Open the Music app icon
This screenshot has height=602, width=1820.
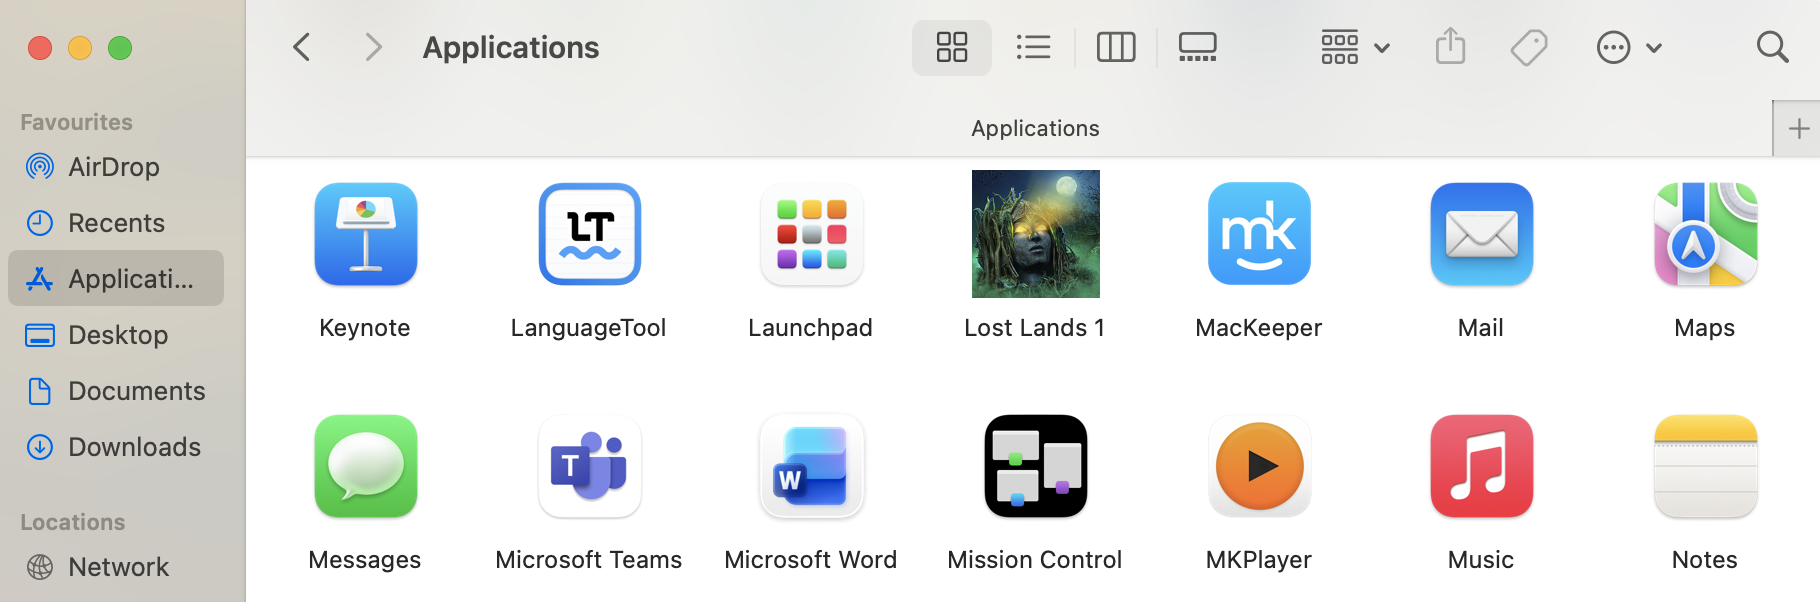1482,466
